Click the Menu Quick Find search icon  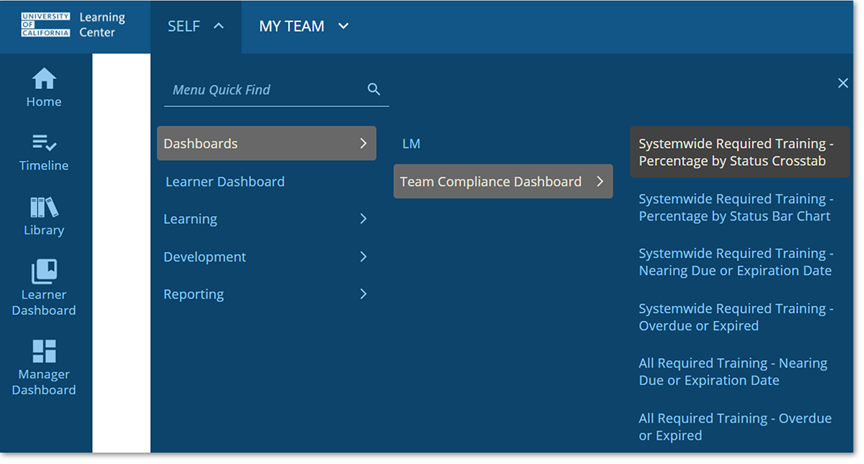click(x=374, y=89)
